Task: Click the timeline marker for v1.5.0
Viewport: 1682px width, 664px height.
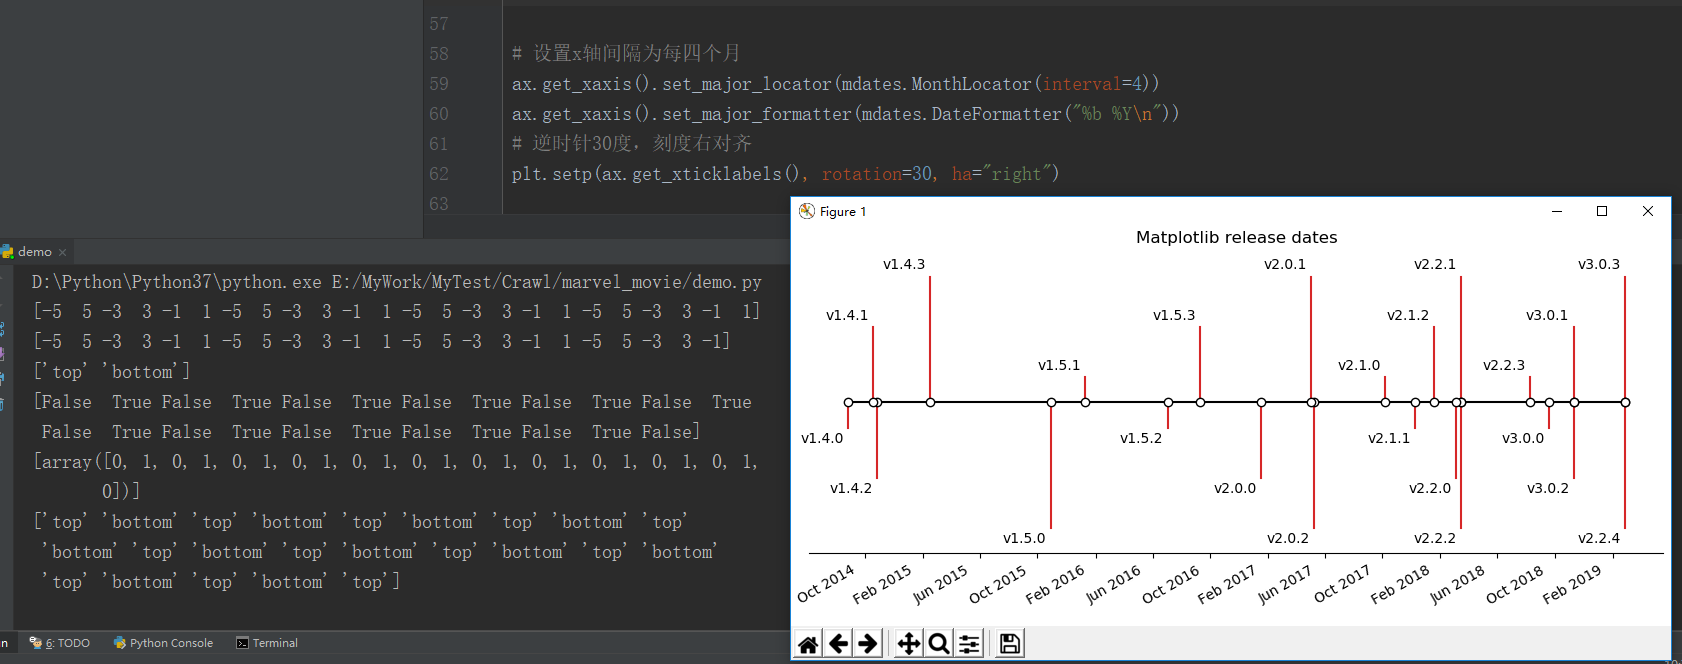Action: (1051, 402)
